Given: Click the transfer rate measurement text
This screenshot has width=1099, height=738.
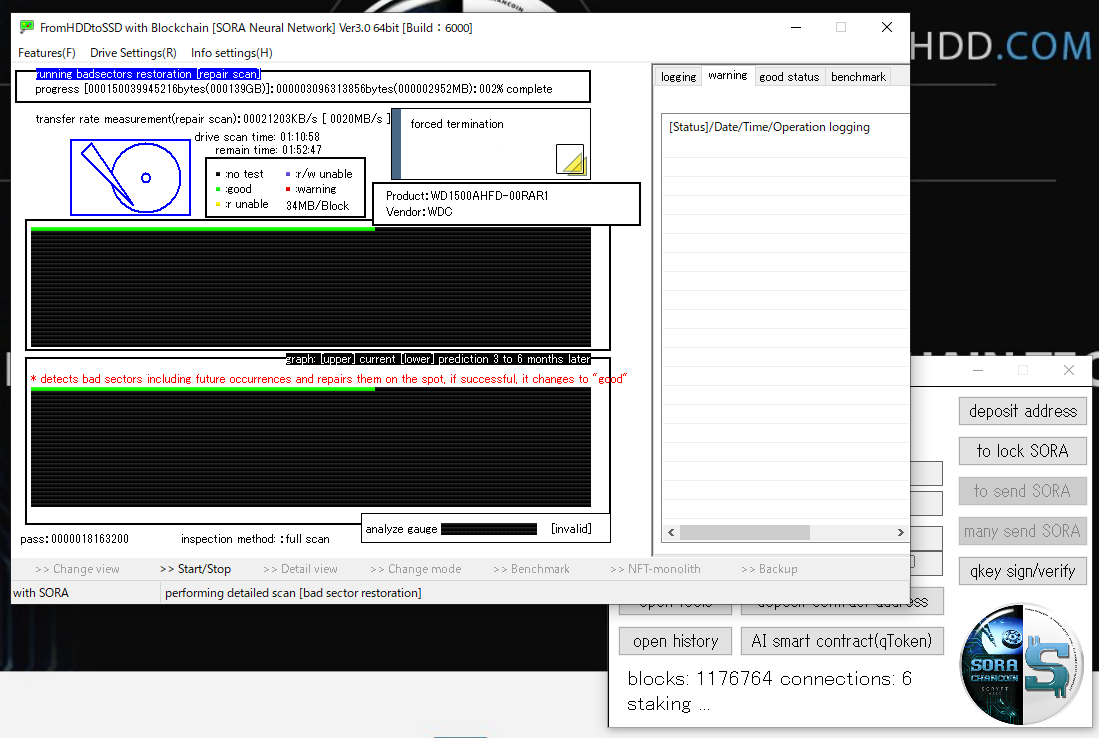Looking at the screenshot, I should tap(212, 119).
